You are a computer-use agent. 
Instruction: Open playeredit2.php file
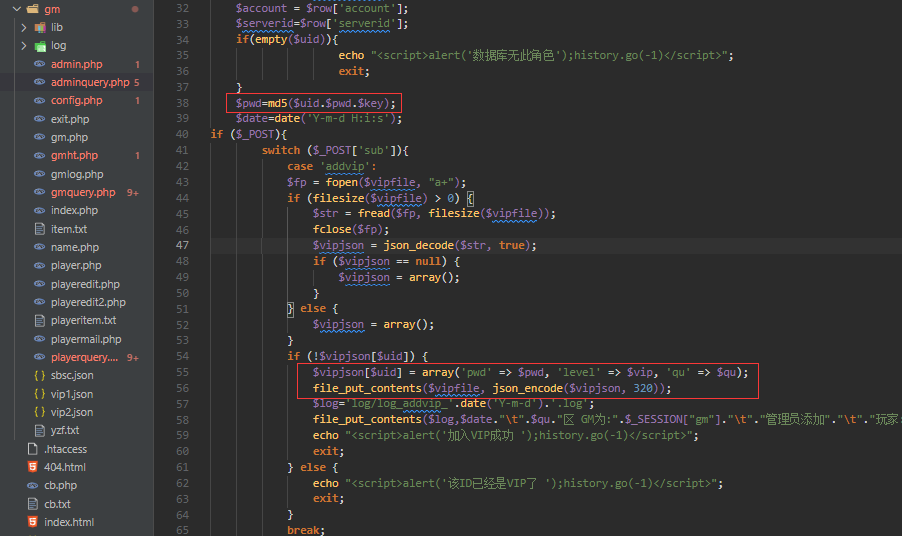(88, 302)
